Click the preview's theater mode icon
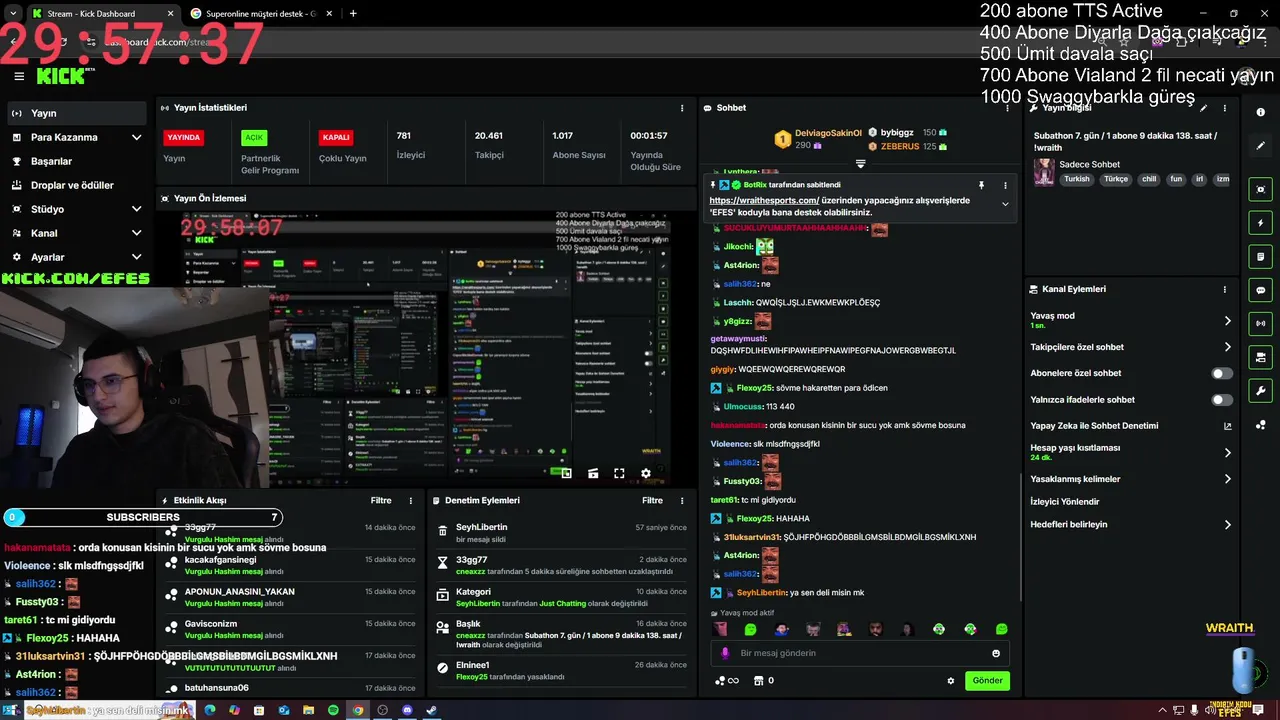 [x=593, y=474]
